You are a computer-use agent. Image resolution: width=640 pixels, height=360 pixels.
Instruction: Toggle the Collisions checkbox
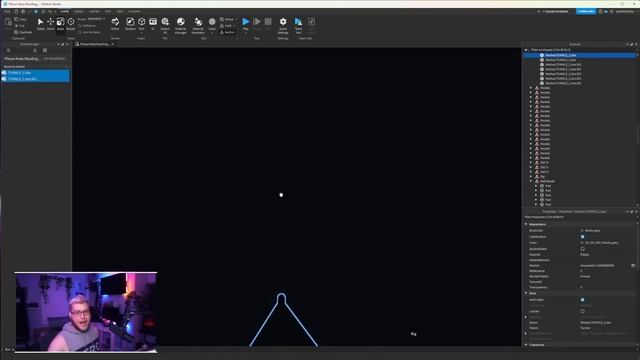[x=80, y=26]
